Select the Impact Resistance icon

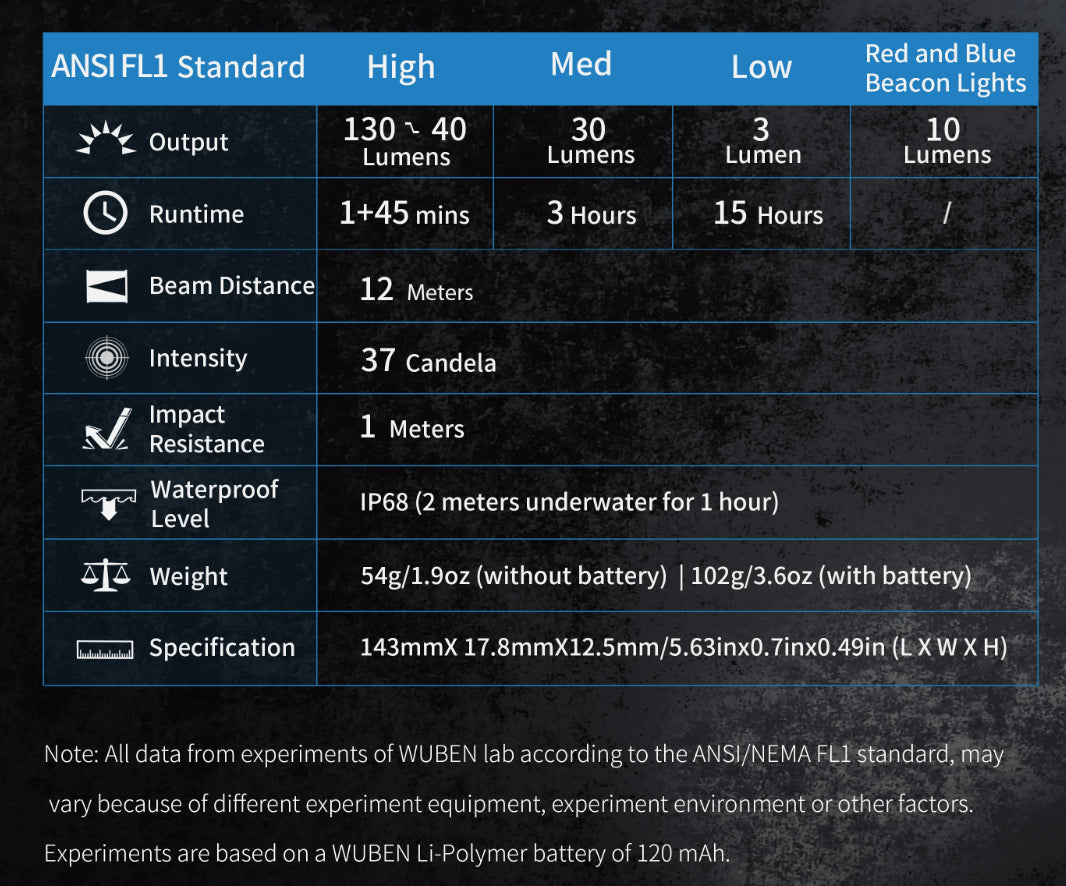[105, 430]
